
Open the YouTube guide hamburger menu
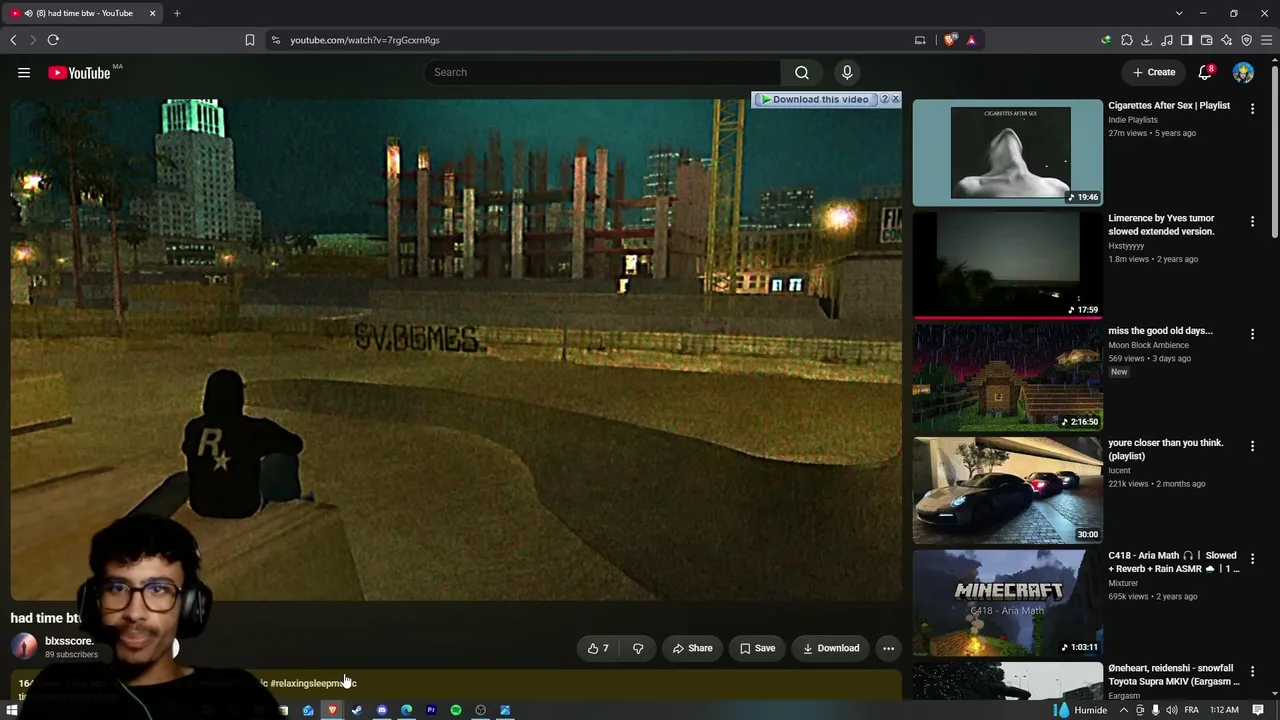(x=24, y=72)
